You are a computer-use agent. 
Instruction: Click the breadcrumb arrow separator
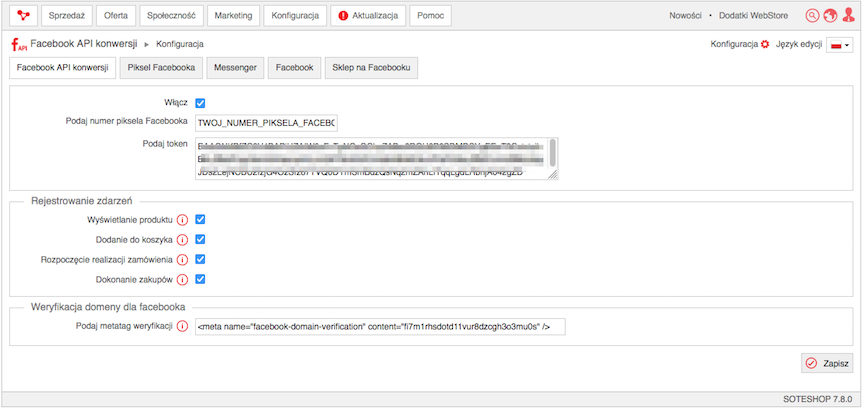coord(147,44)
